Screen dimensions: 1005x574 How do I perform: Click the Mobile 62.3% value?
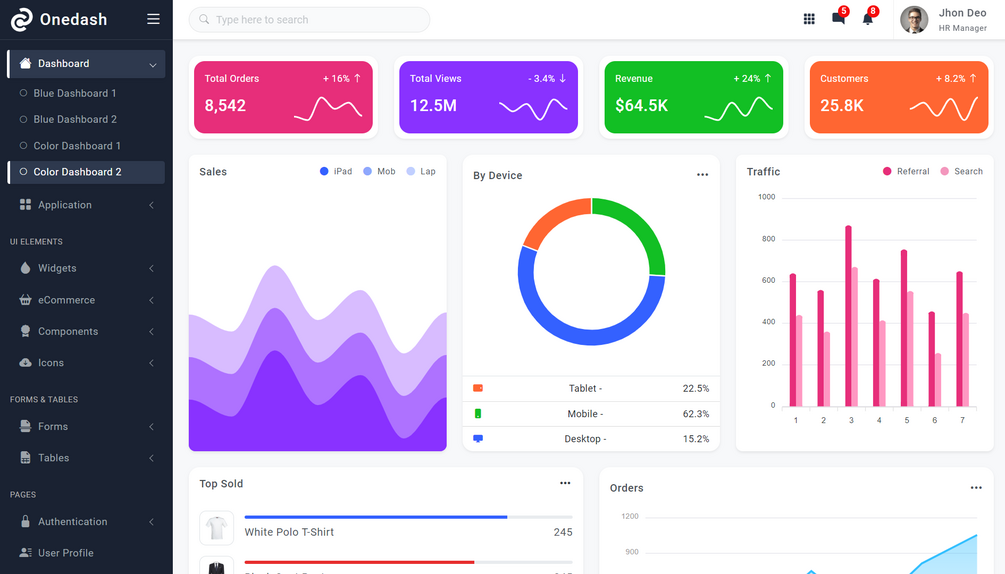pyautogui.click(x=695, y=414)
